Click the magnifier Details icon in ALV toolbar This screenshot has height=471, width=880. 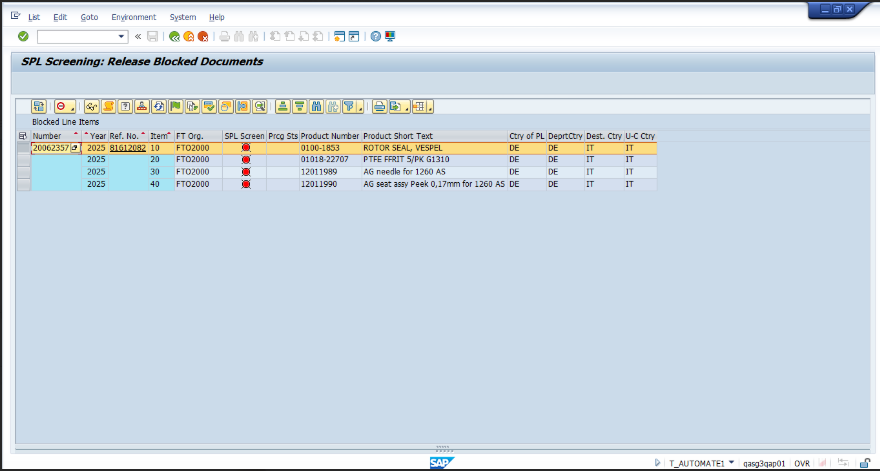tap(259, 106)
